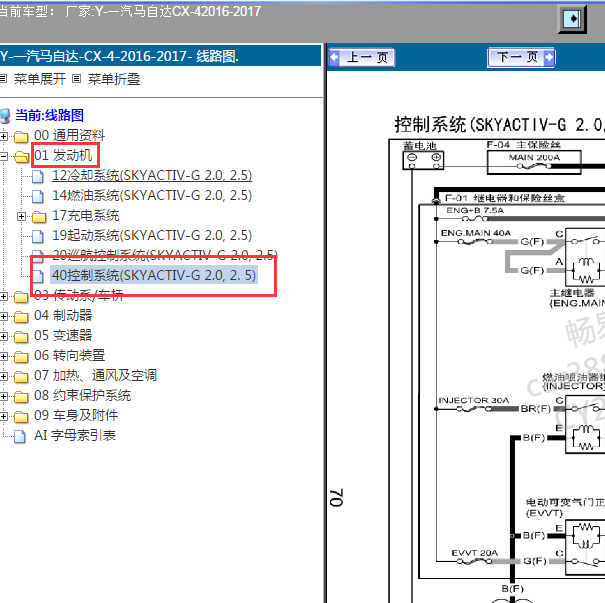Open 19起动系统(SKYACTIV-G 2.0, 2.5) document
This screenshot has height=603, width=605.
[152, 235]
